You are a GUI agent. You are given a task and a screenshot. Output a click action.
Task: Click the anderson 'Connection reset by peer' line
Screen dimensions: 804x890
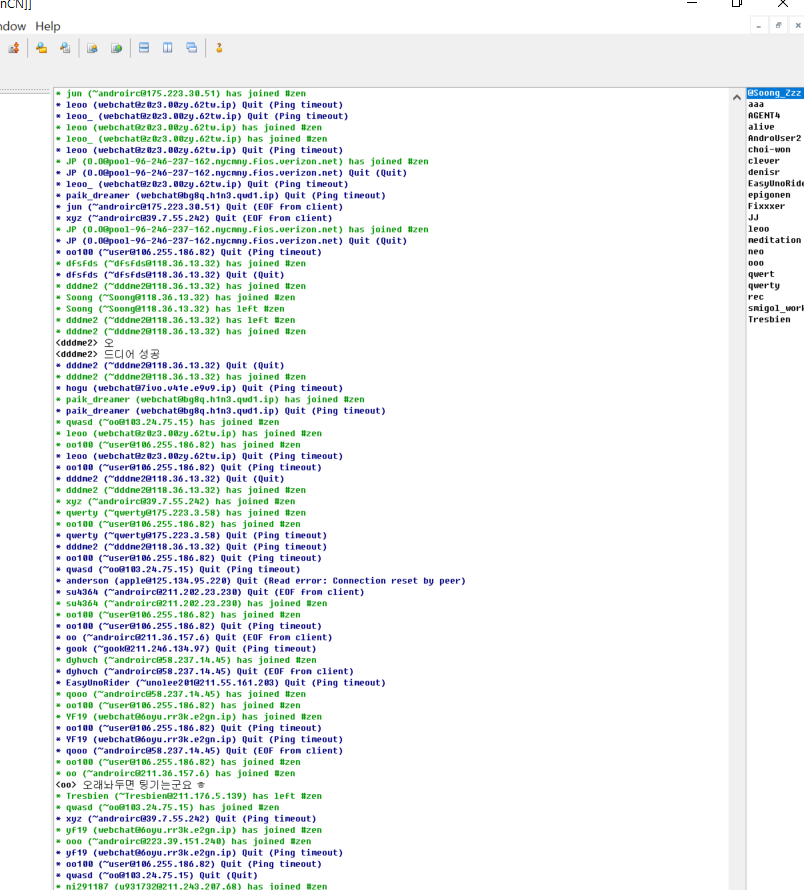[261, 581]
